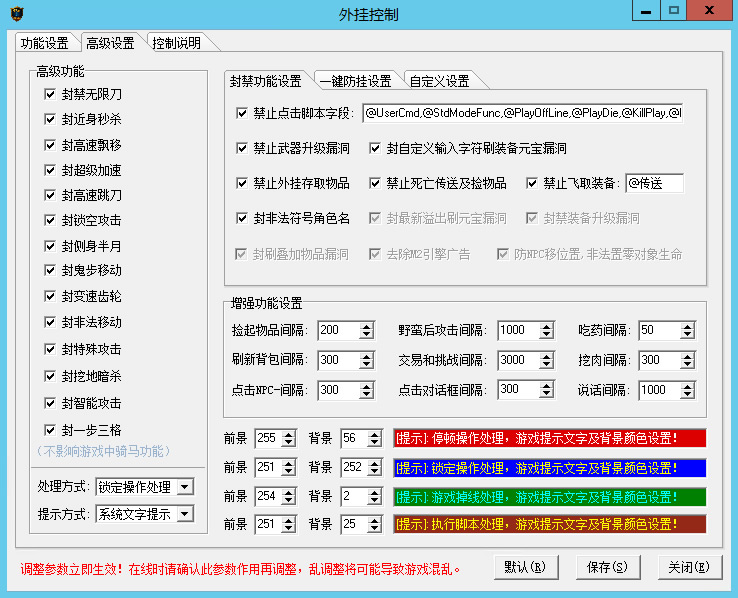The height and width of the screenshot is (598, 738).
Task: Decrease 刷新背包间隔 with down arrow
Action: 367,365
